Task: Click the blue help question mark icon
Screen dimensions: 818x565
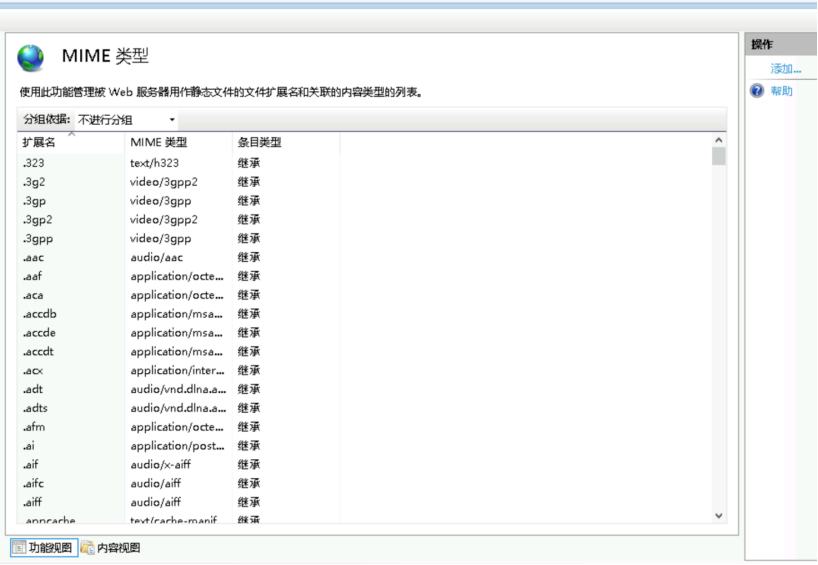Action: point(757,91)
